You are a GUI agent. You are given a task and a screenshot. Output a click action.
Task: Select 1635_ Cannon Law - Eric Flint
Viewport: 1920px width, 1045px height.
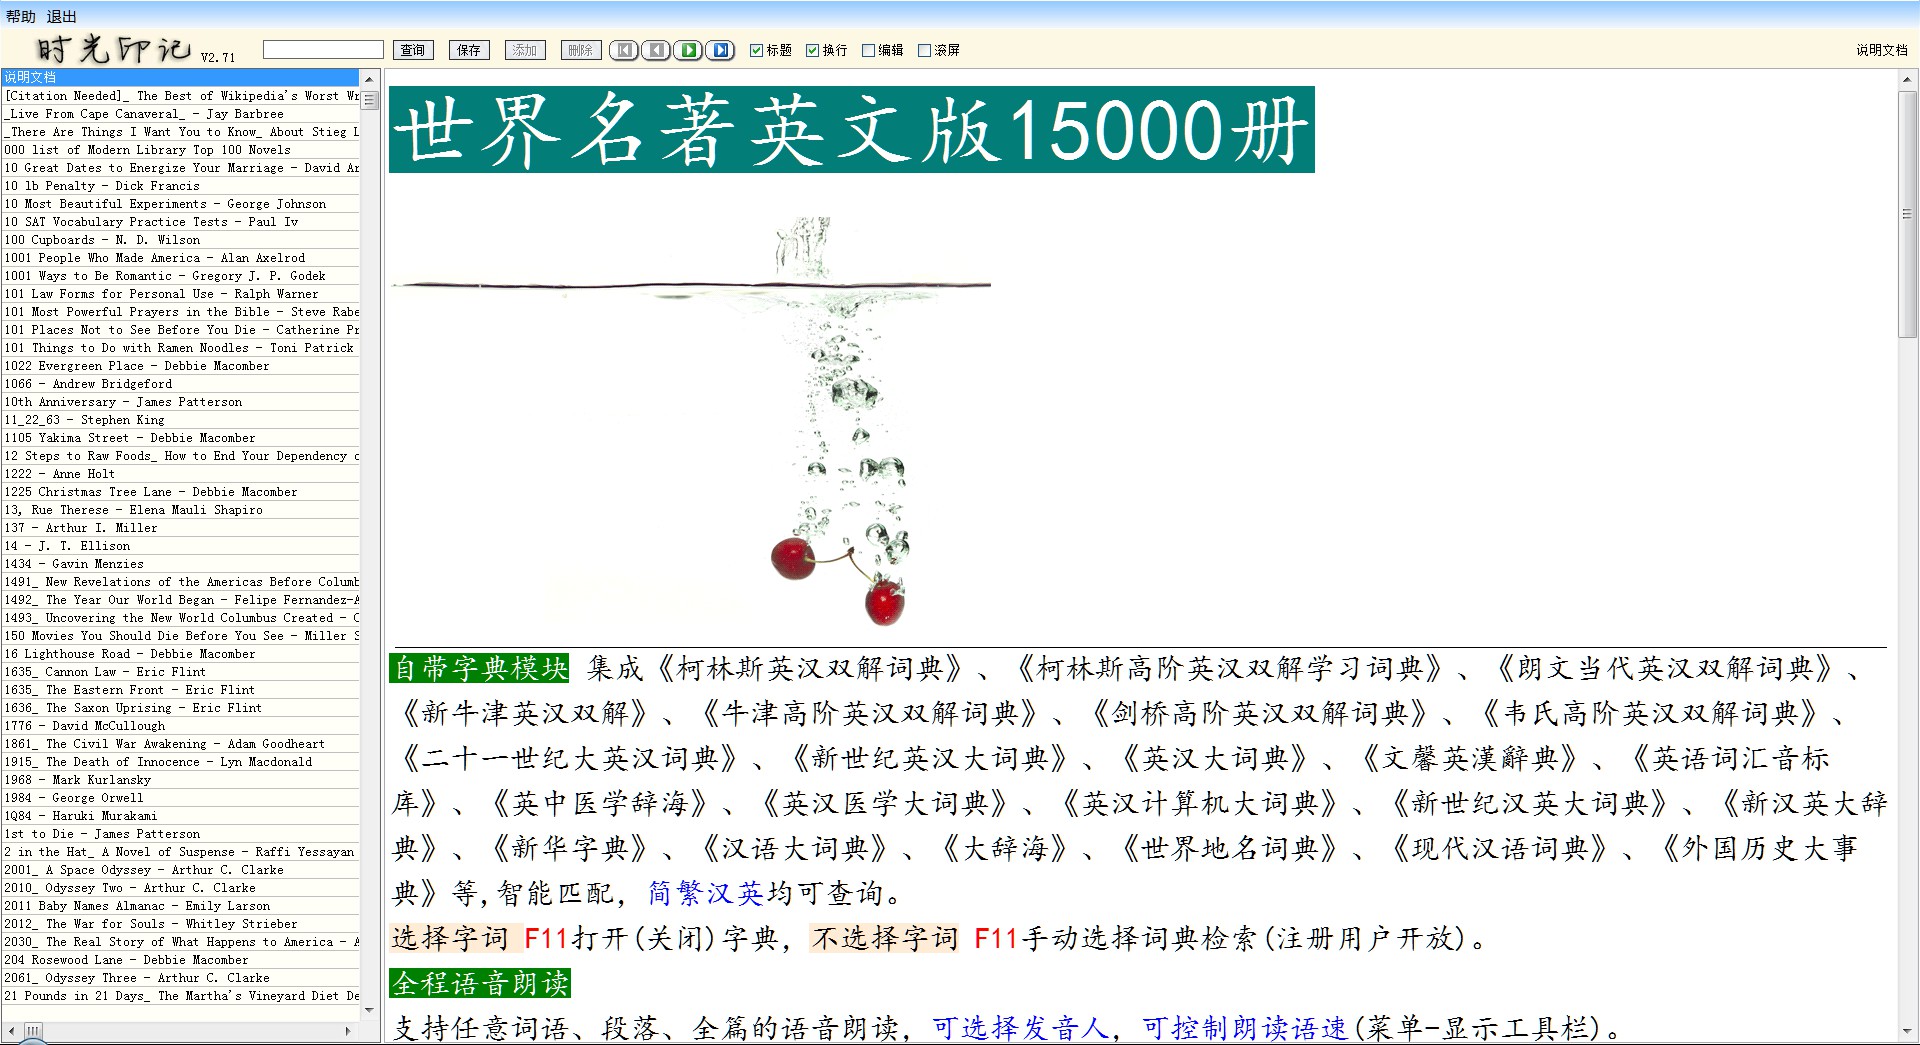point(180,672)
